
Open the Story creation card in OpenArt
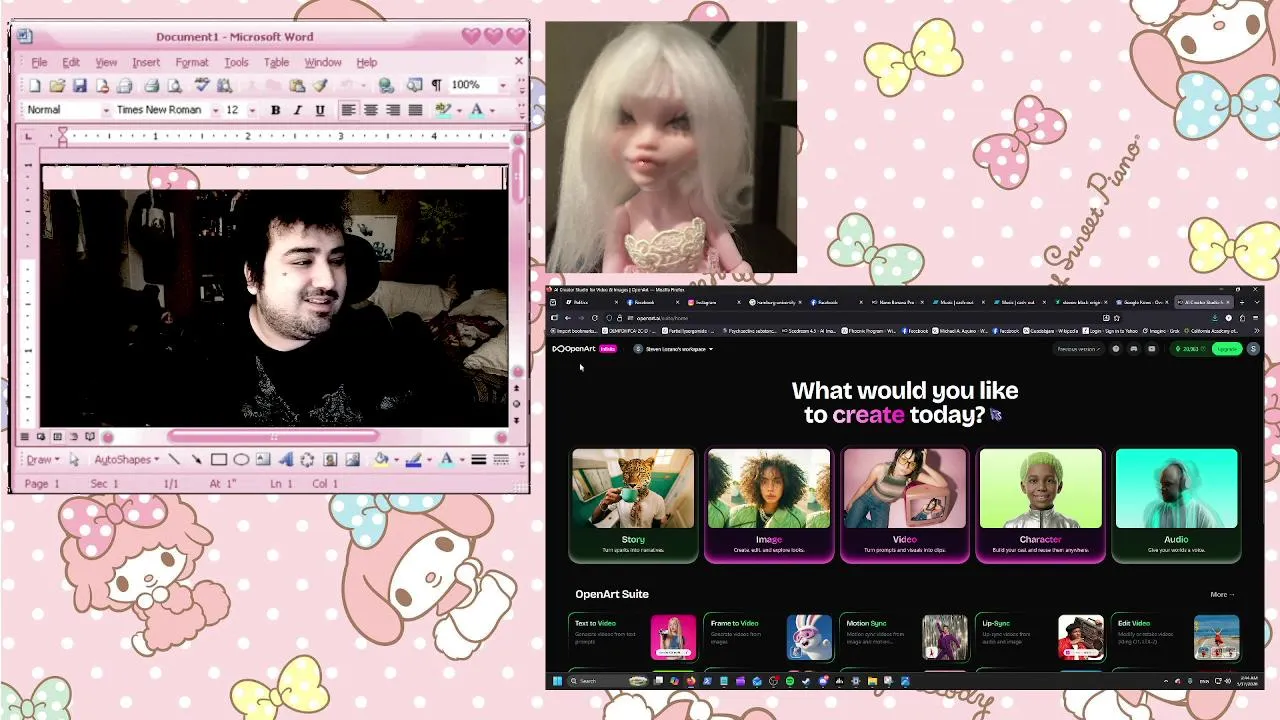point(633,504)
